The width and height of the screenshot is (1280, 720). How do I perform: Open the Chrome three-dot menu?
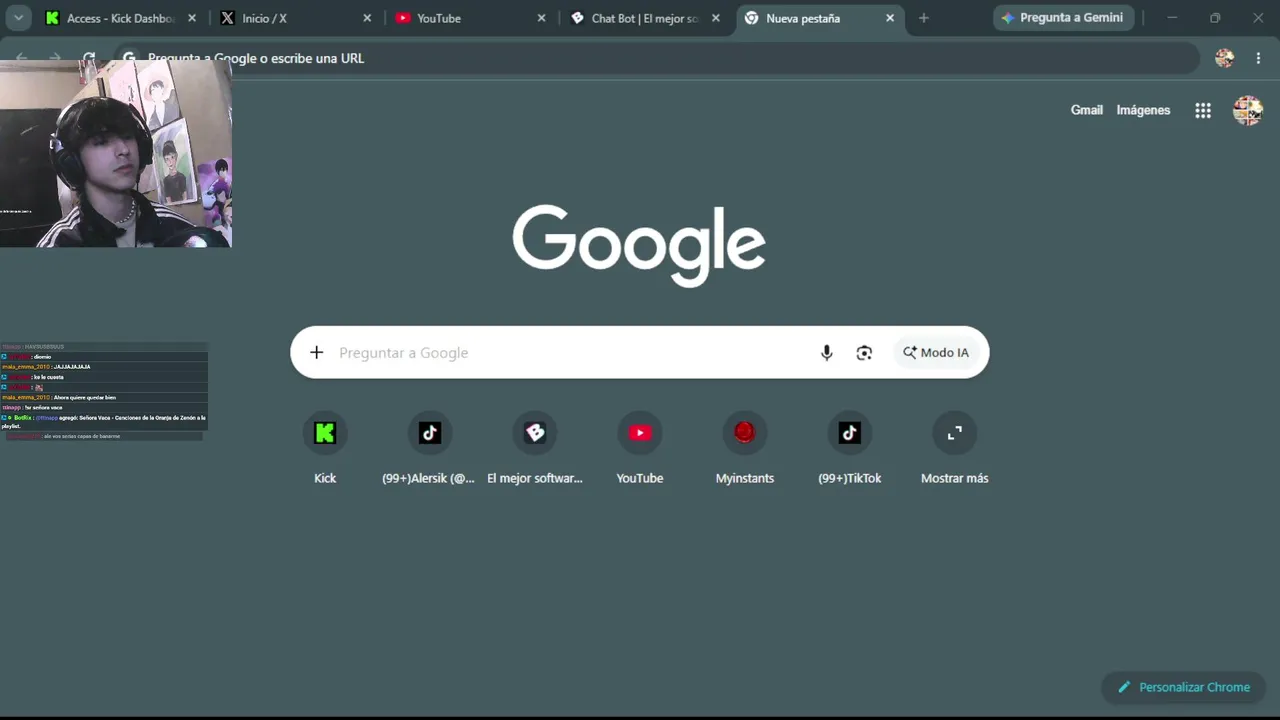tap(1258, 58)
